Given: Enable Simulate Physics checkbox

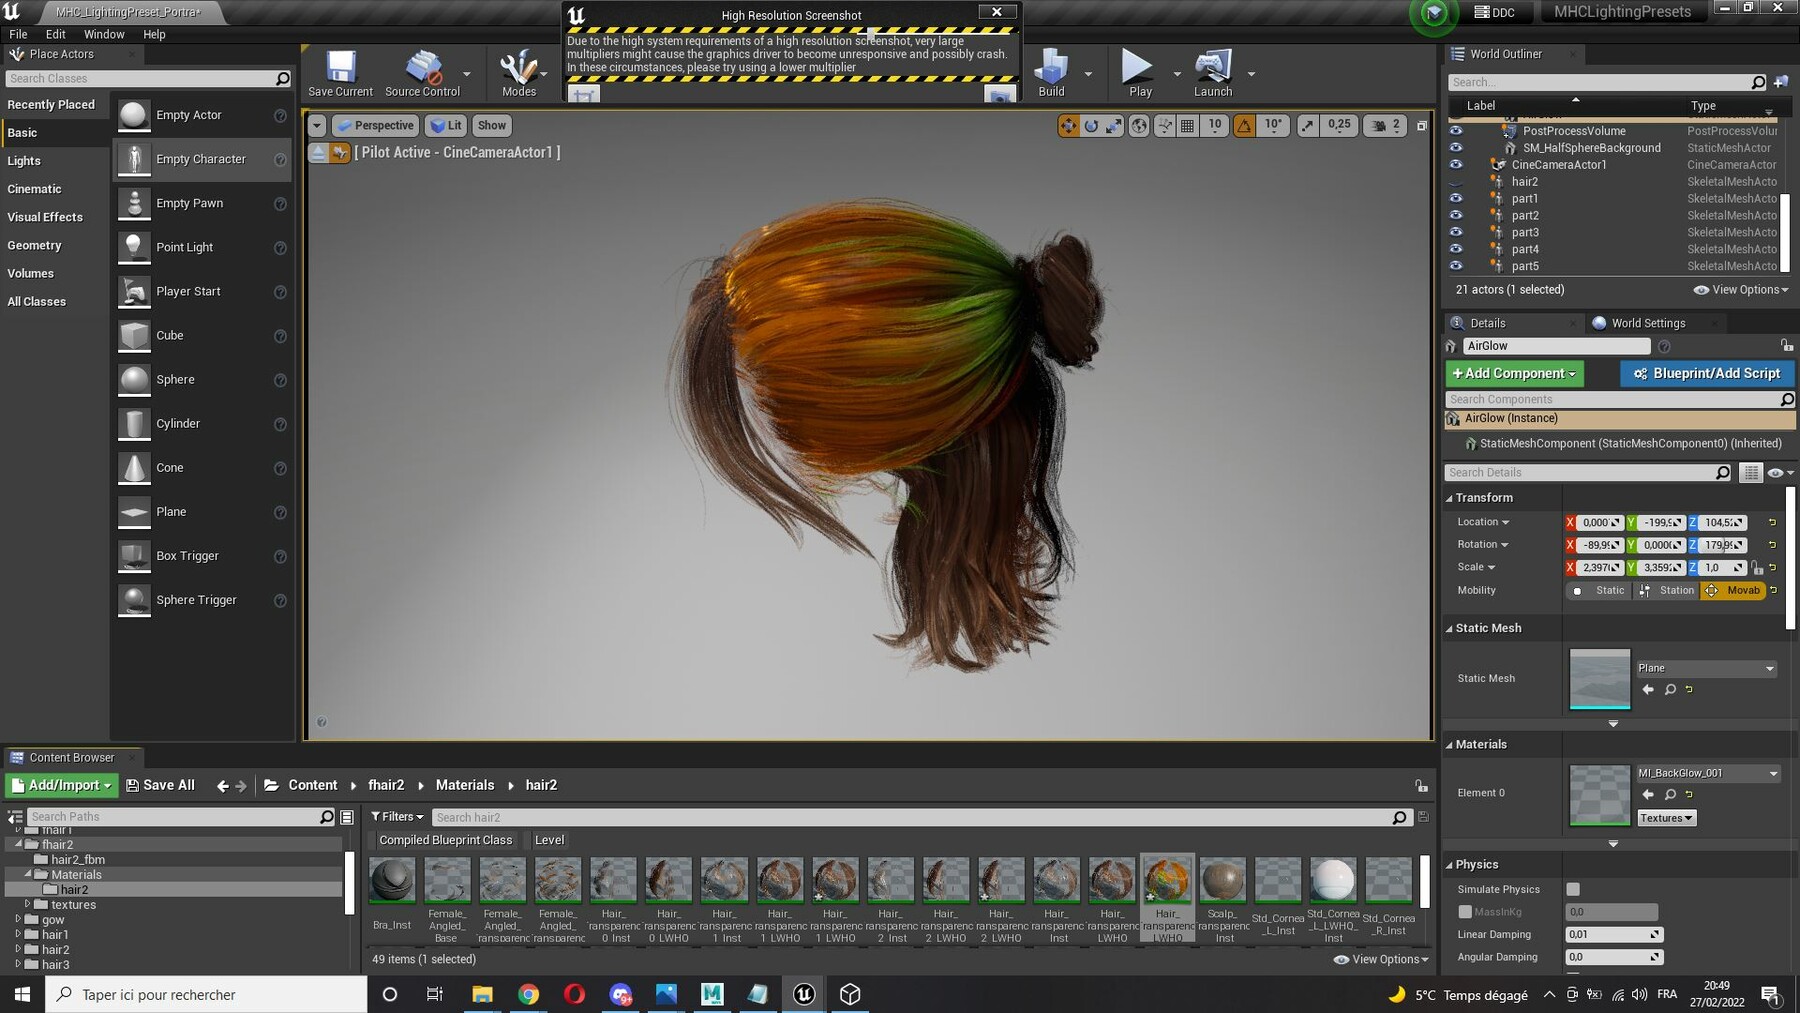Looking at the screenshot, I should [x=1573, y=889].
